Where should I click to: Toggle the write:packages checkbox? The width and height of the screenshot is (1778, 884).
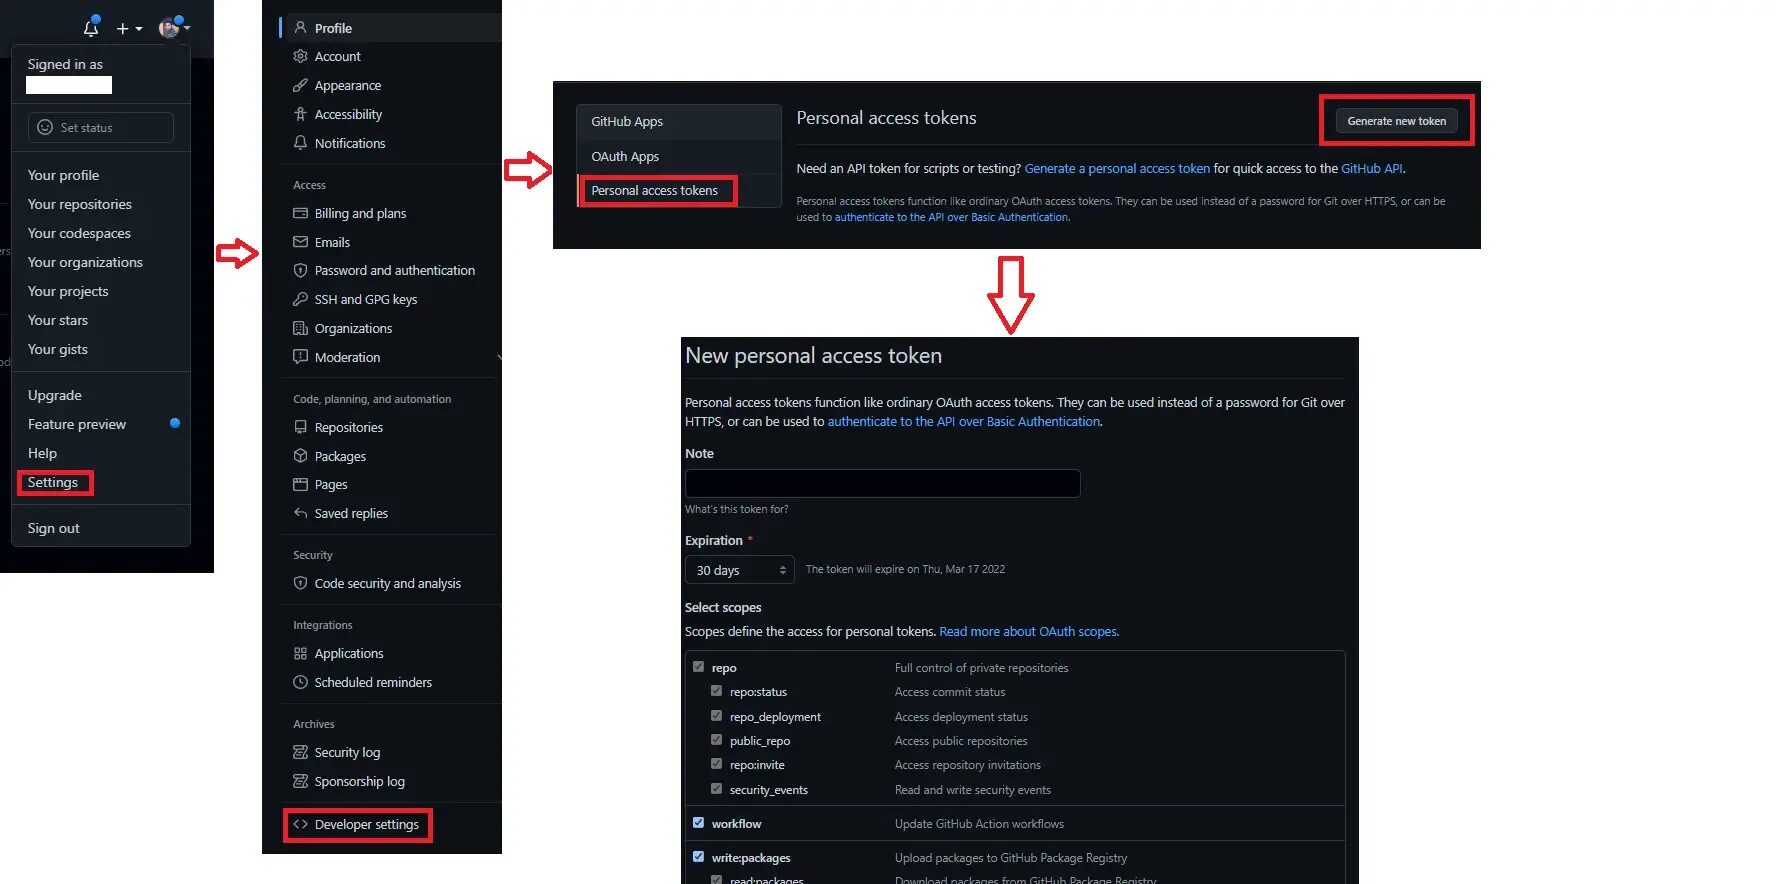click(698, 857)
